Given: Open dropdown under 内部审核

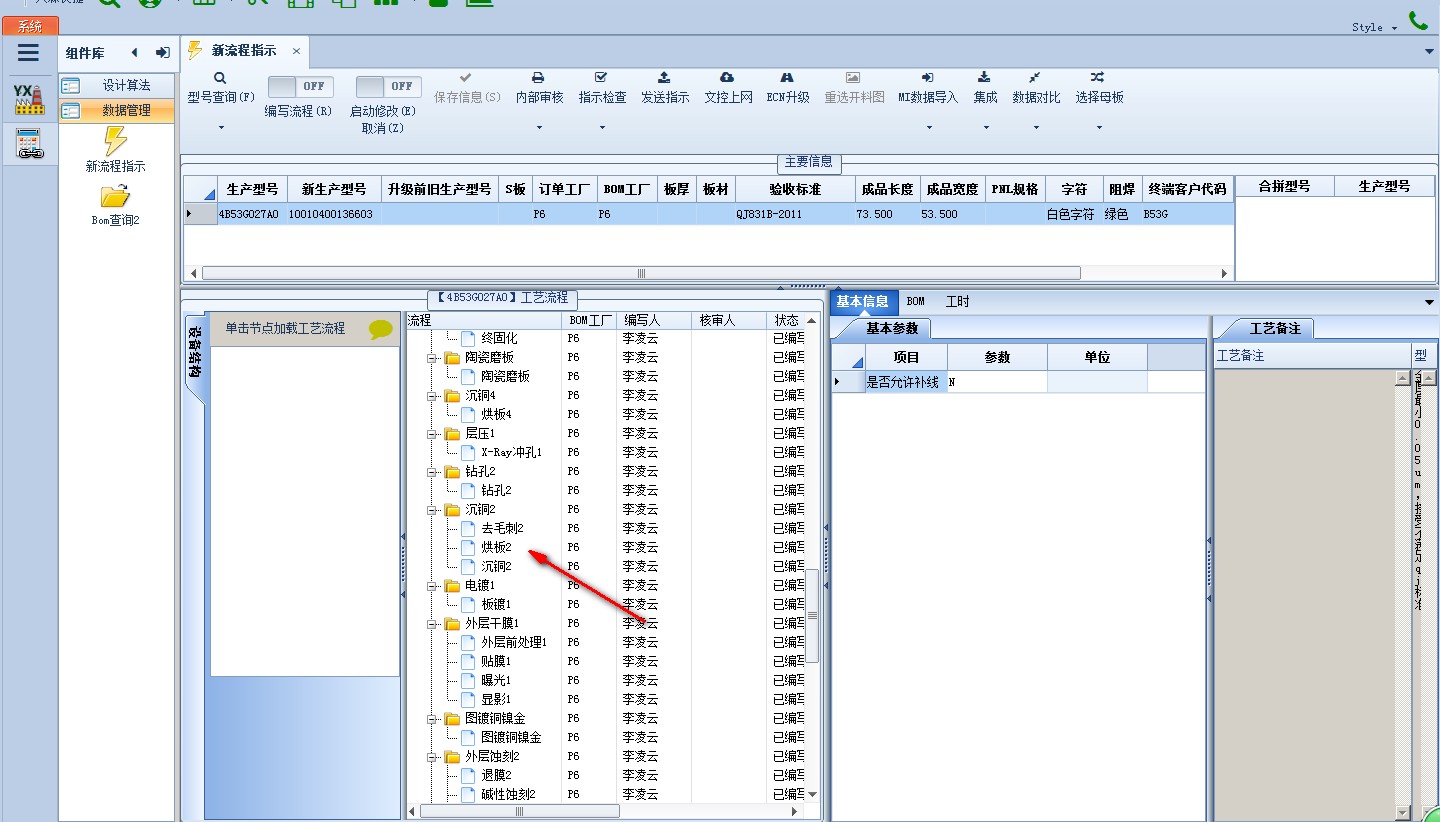Looking at the screenshot, I should [539, 128].
